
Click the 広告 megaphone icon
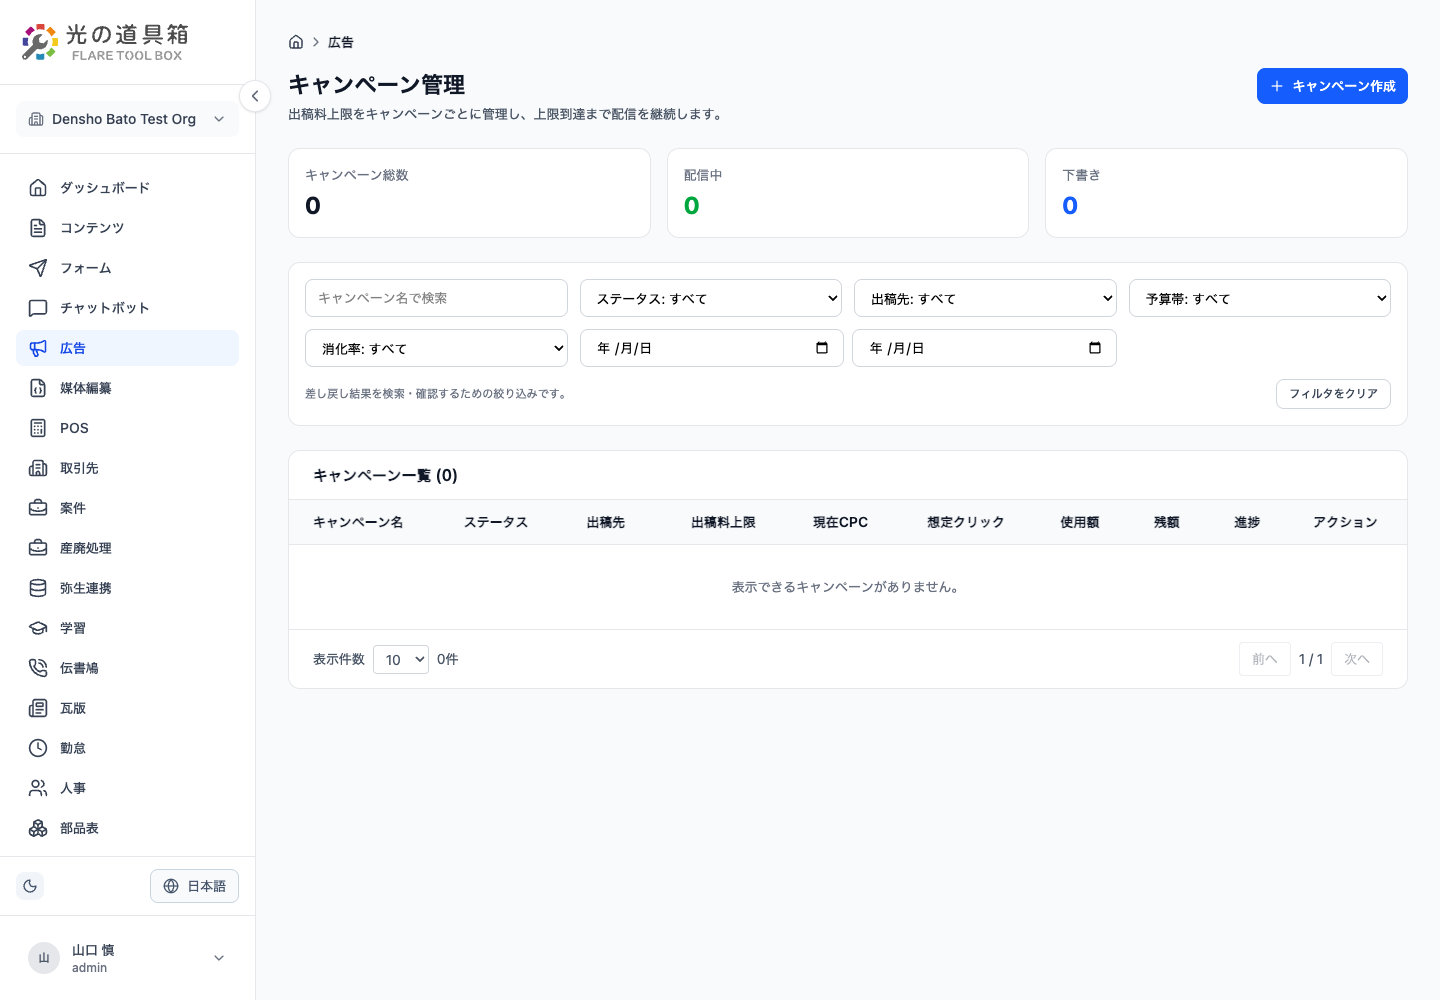[38, 348]
